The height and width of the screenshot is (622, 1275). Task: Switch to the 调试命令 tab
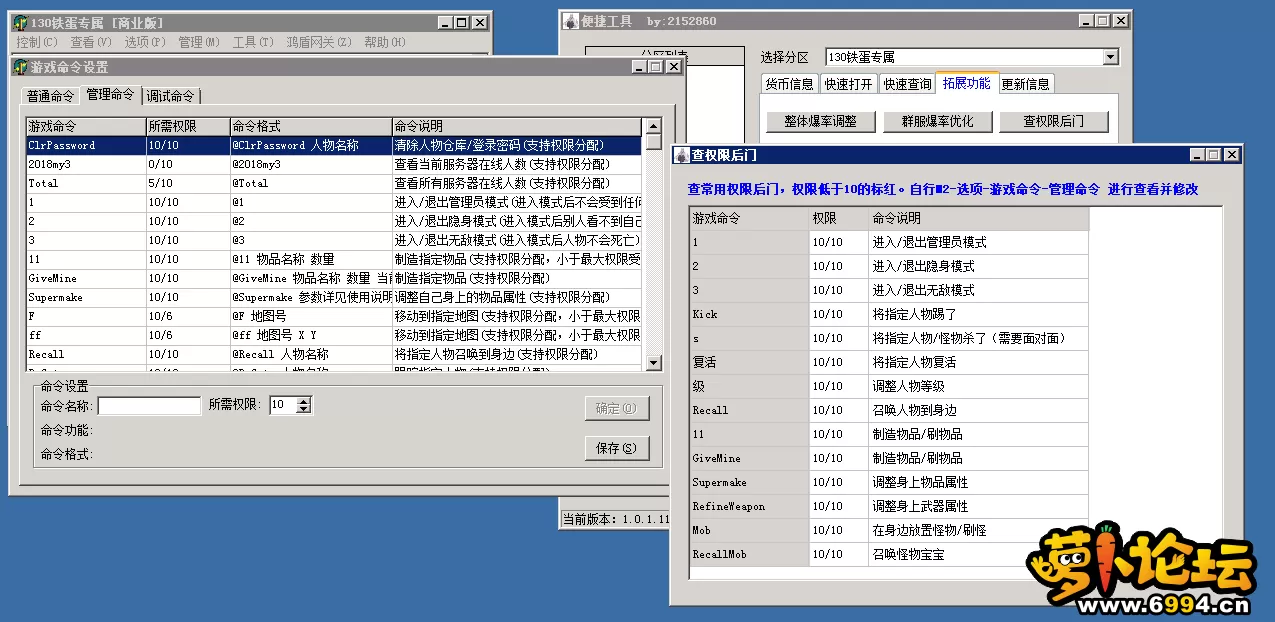(x=171, y=96)
